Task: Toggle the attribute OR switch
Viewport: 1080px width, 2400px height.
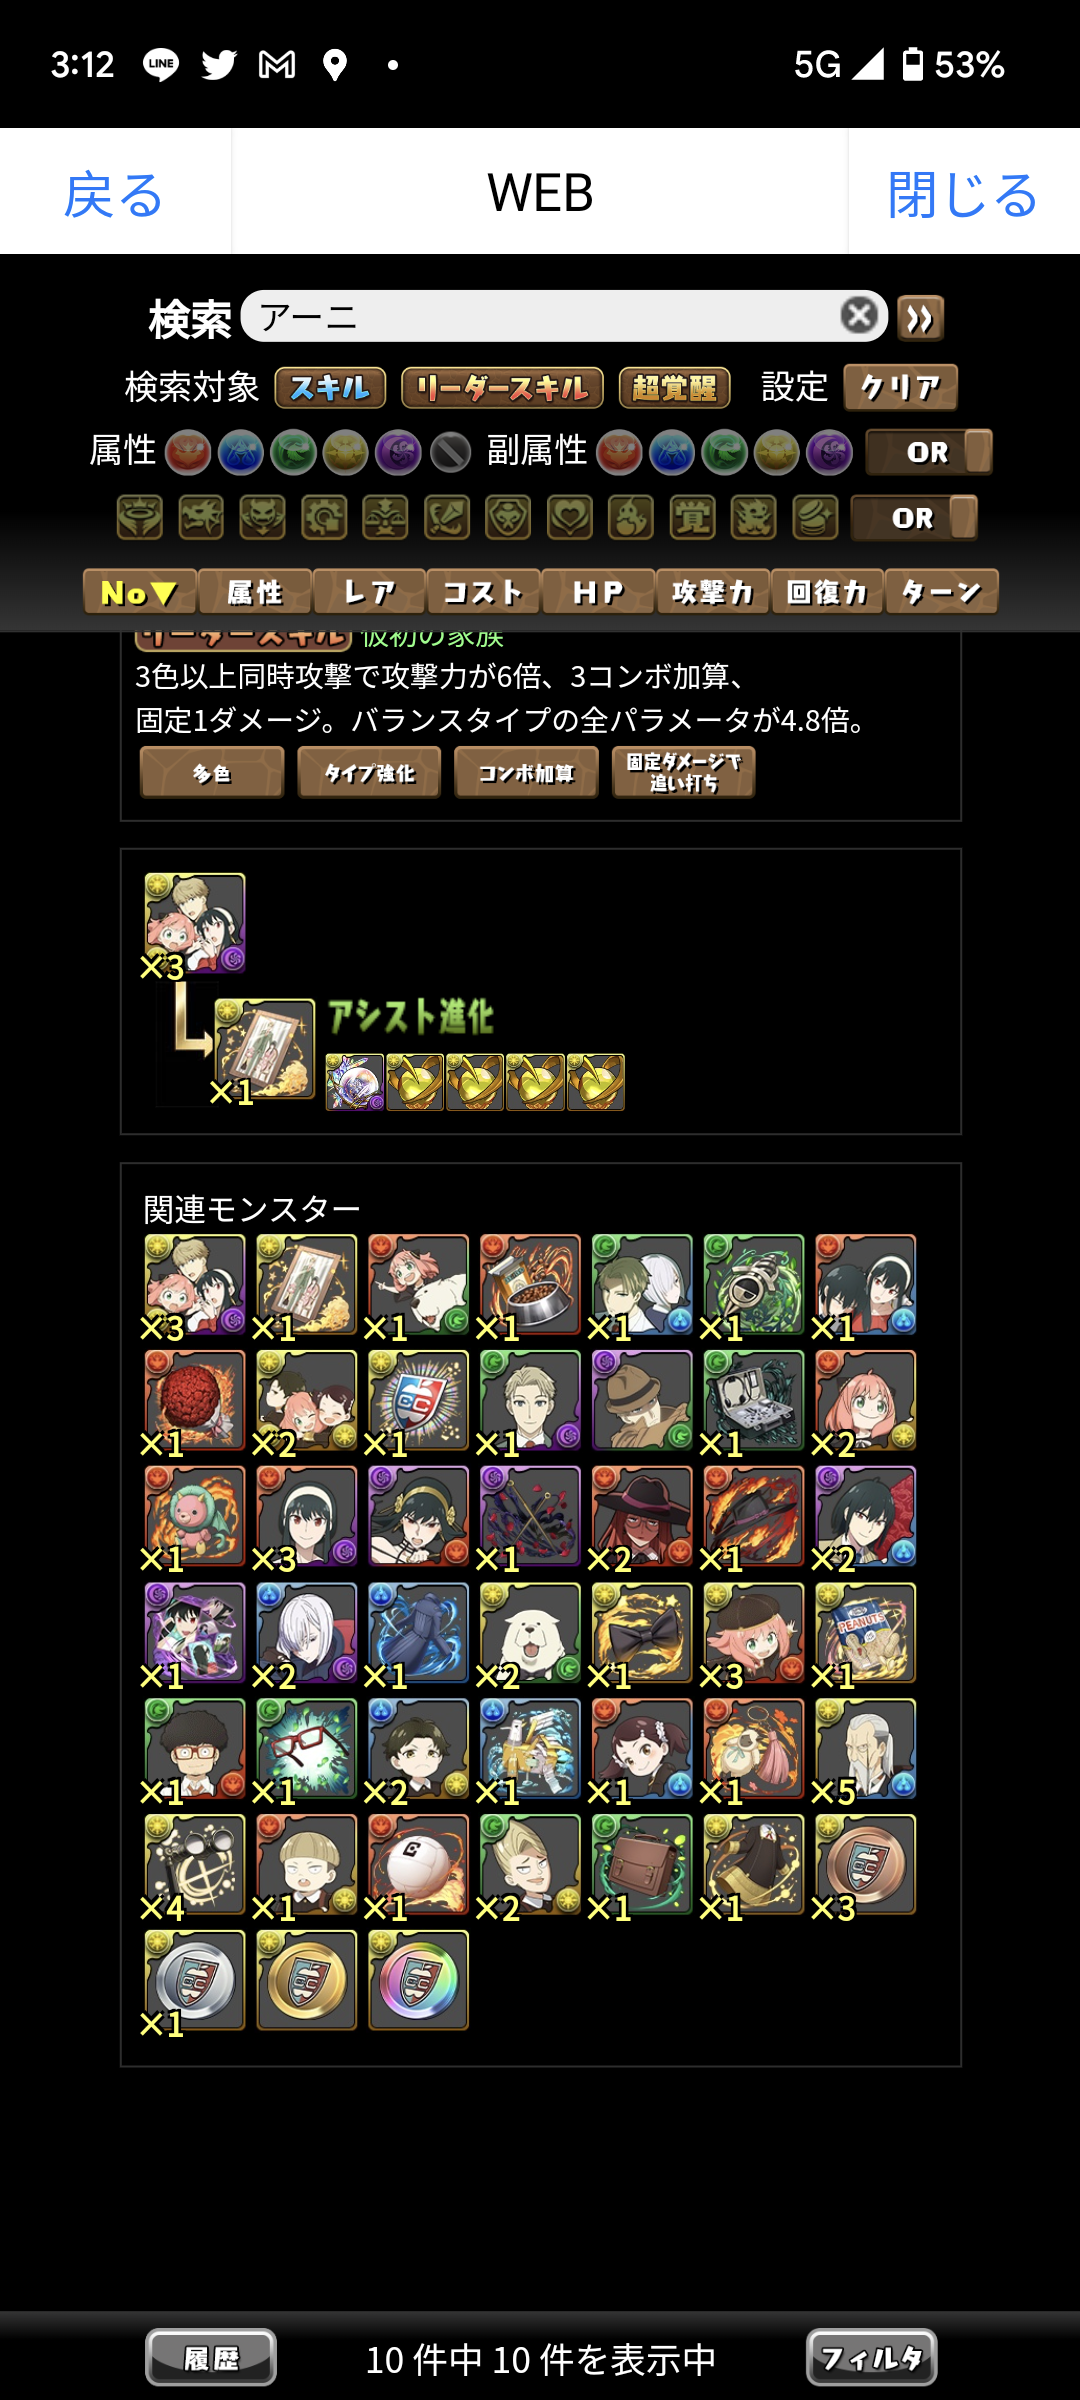Action: pos(929,452)
